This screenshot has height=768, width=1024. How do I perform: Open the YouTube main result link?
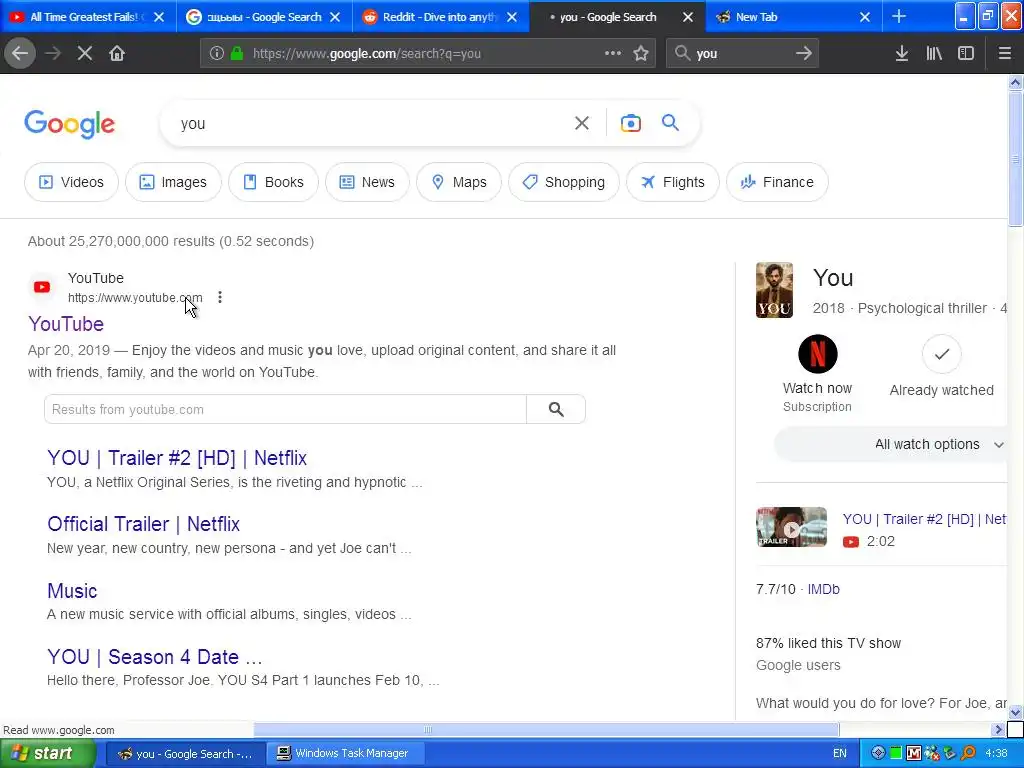[x=66, y=324]
